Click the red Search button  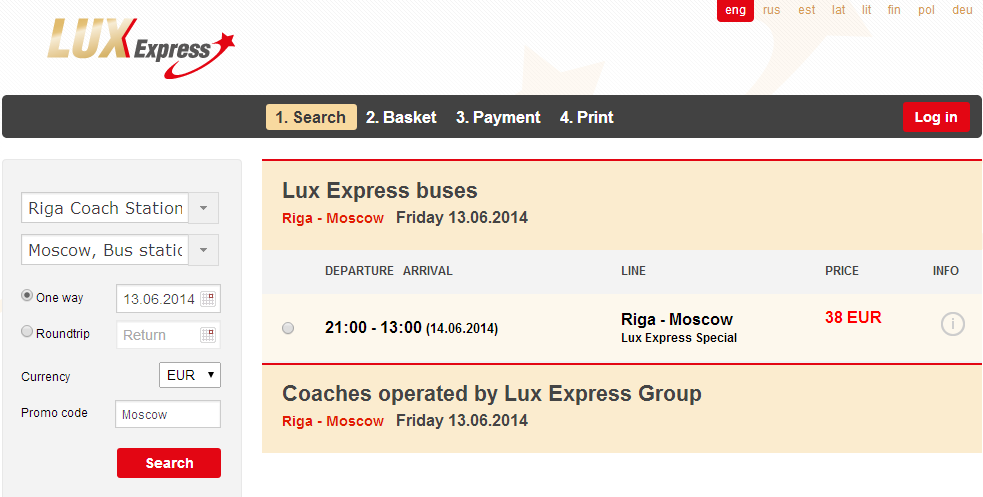[x=169, y=463]
